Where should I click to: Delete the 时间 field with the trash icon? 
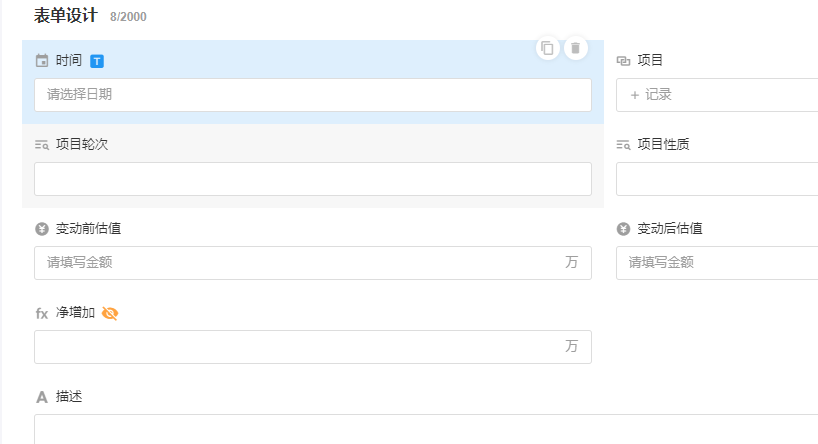point(575,48)
